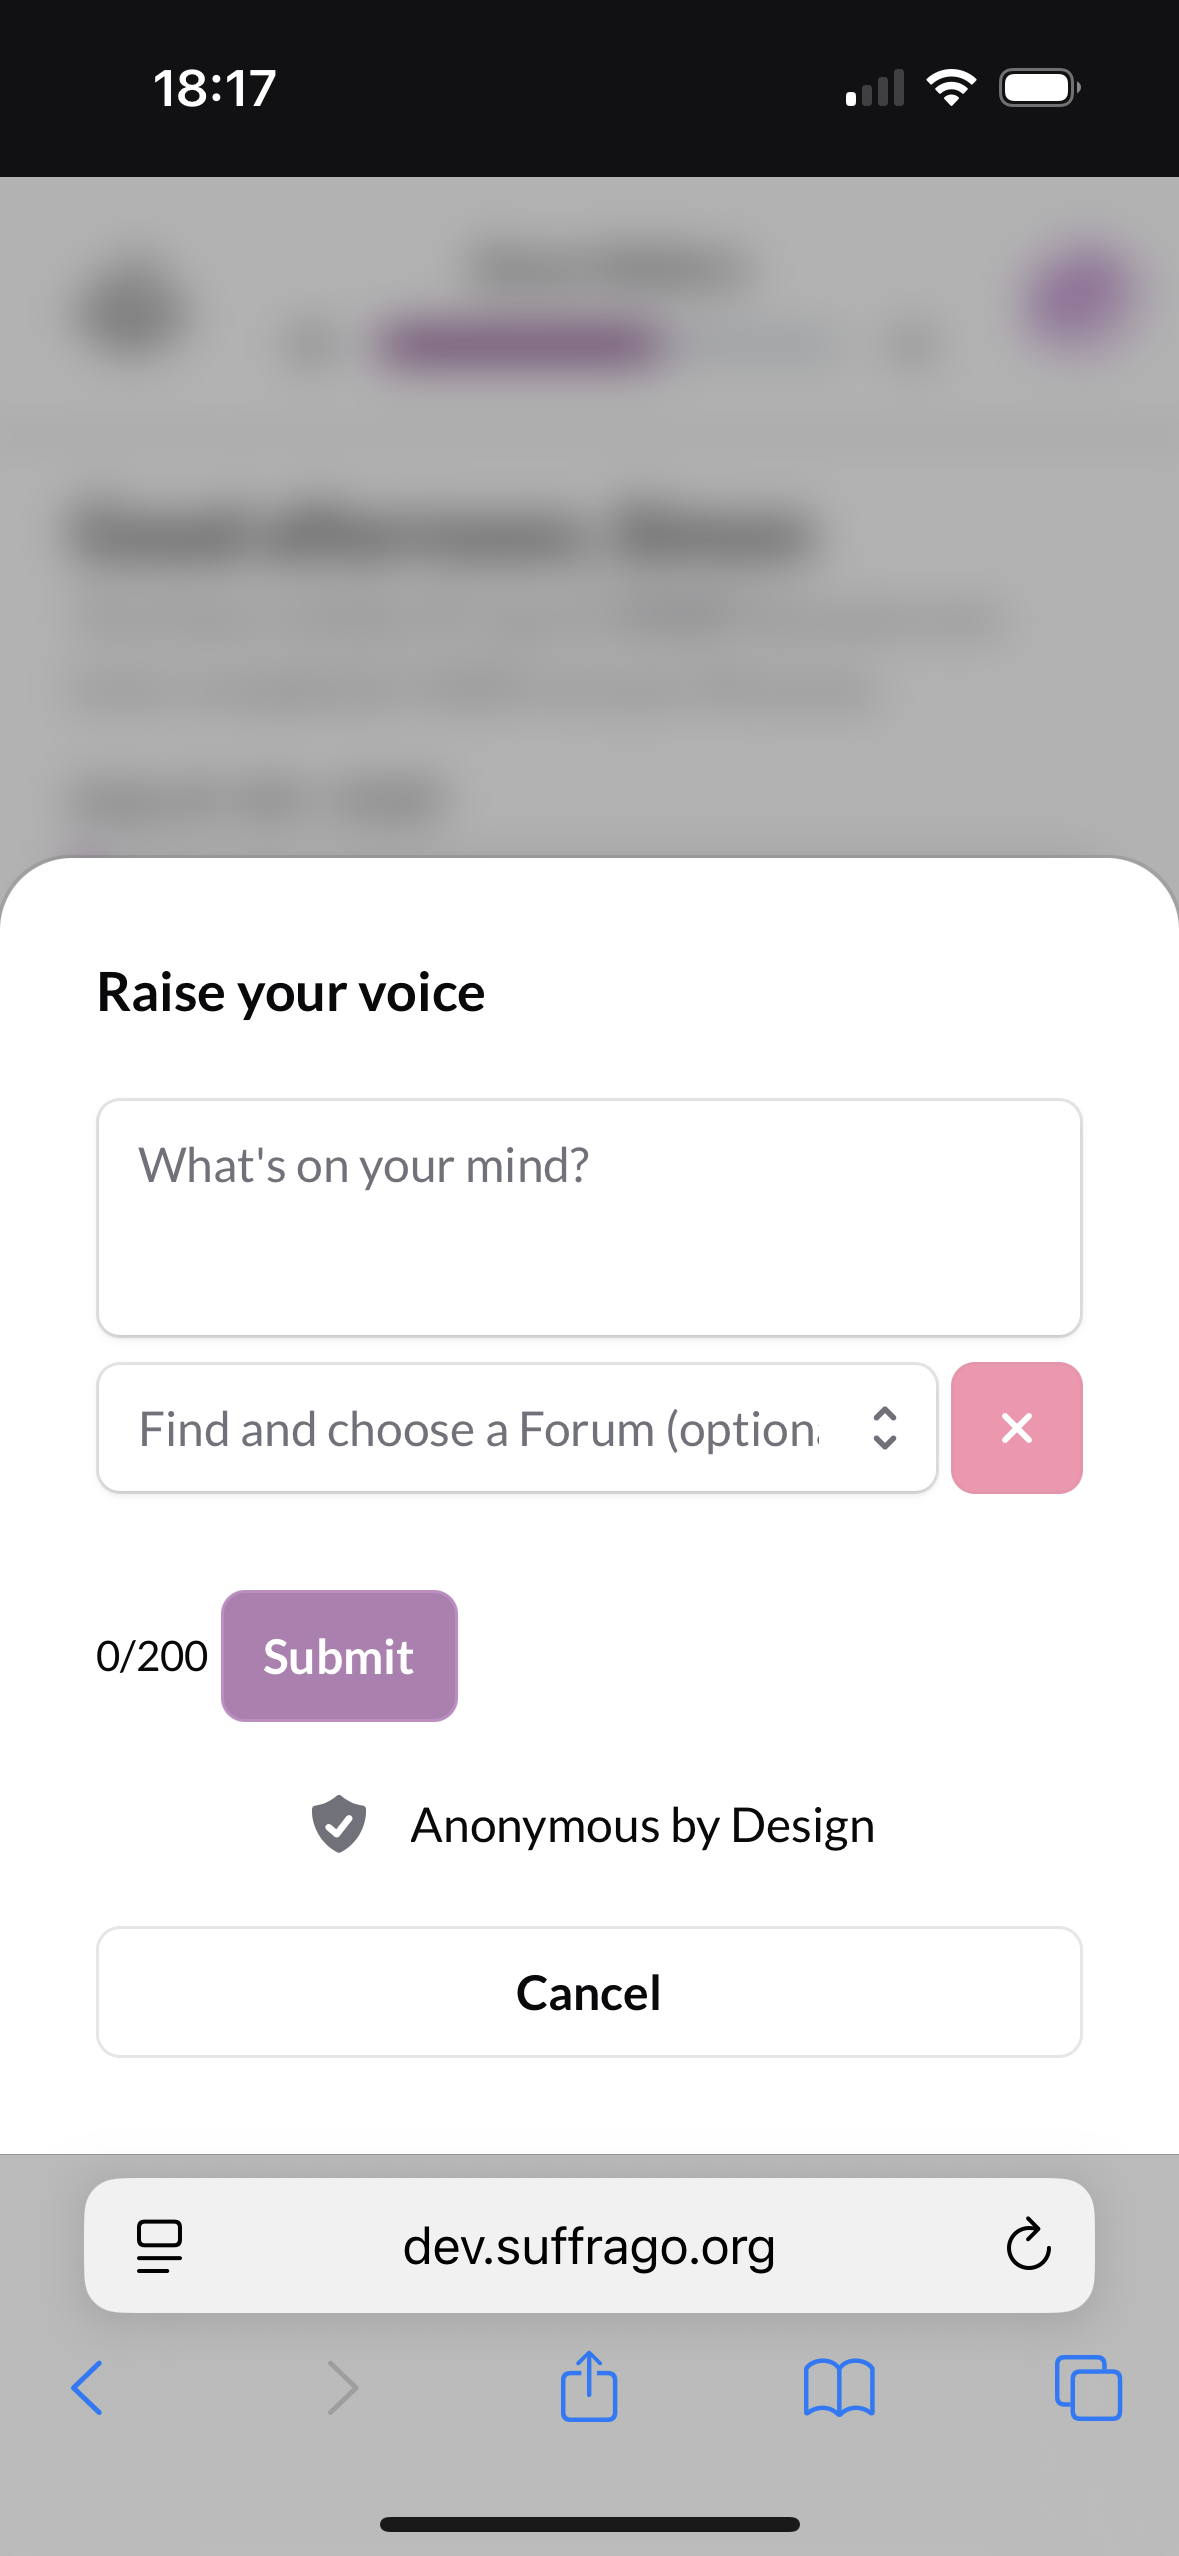The height and width of the screenshot is (2556, 1179).
Task: Focus the "What's on your mind?" text area
Action: click(589, 1217)
